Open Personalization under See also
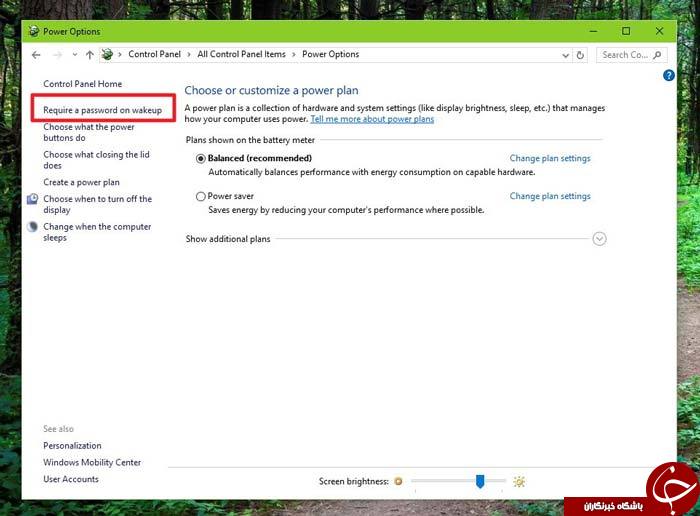Image resolution: width=700 pixels, height=516 pixels. [72, 445]
